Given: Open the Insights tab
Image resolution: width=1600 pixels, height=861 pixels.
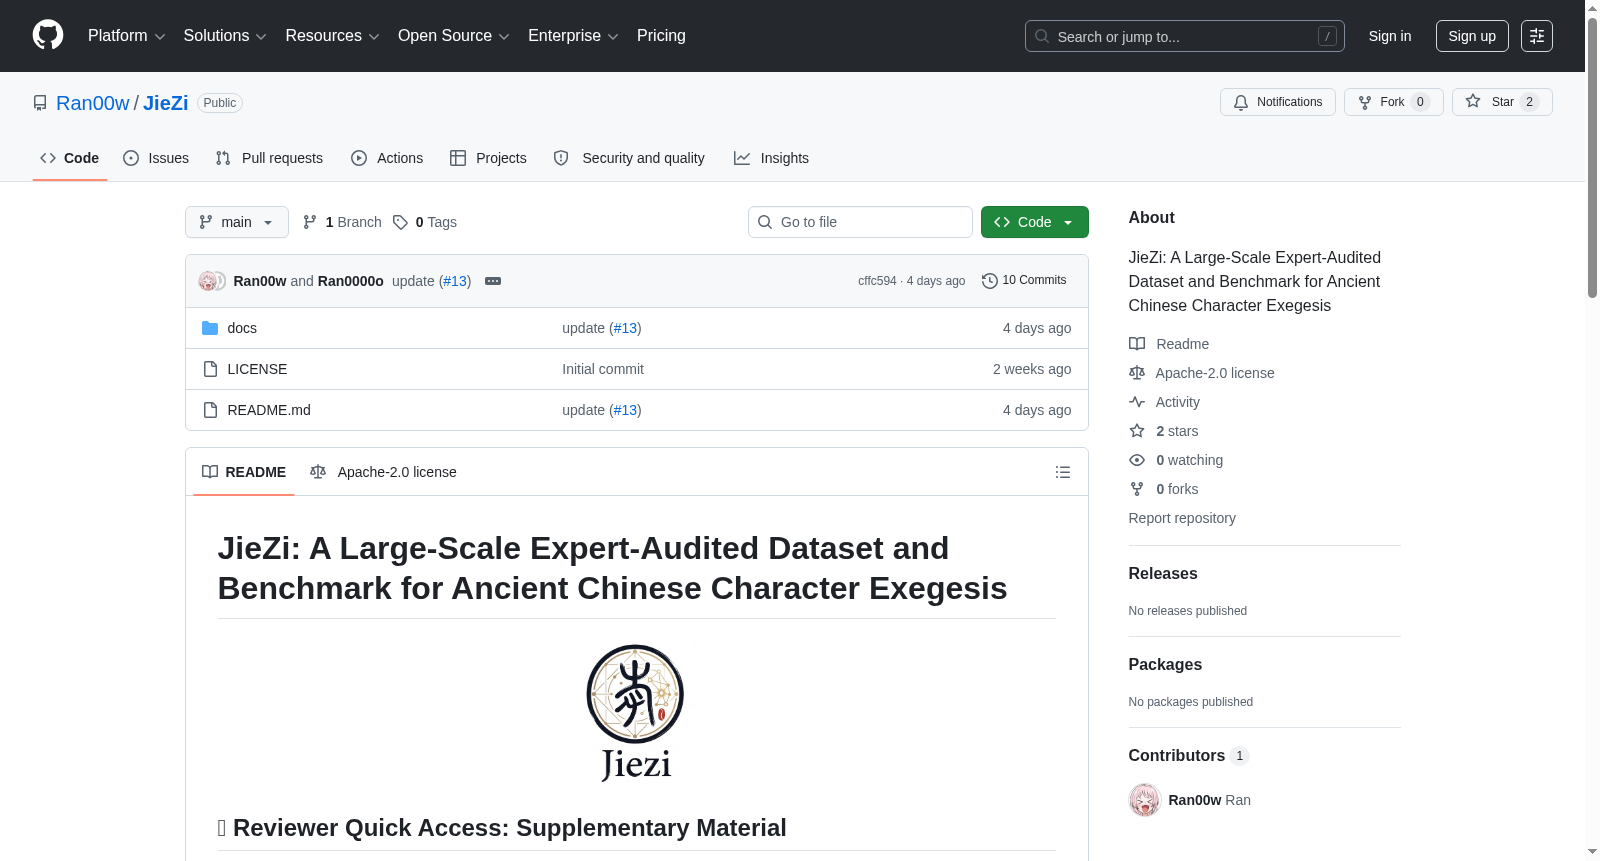Looking at the screenshot, I should point(771,158).
